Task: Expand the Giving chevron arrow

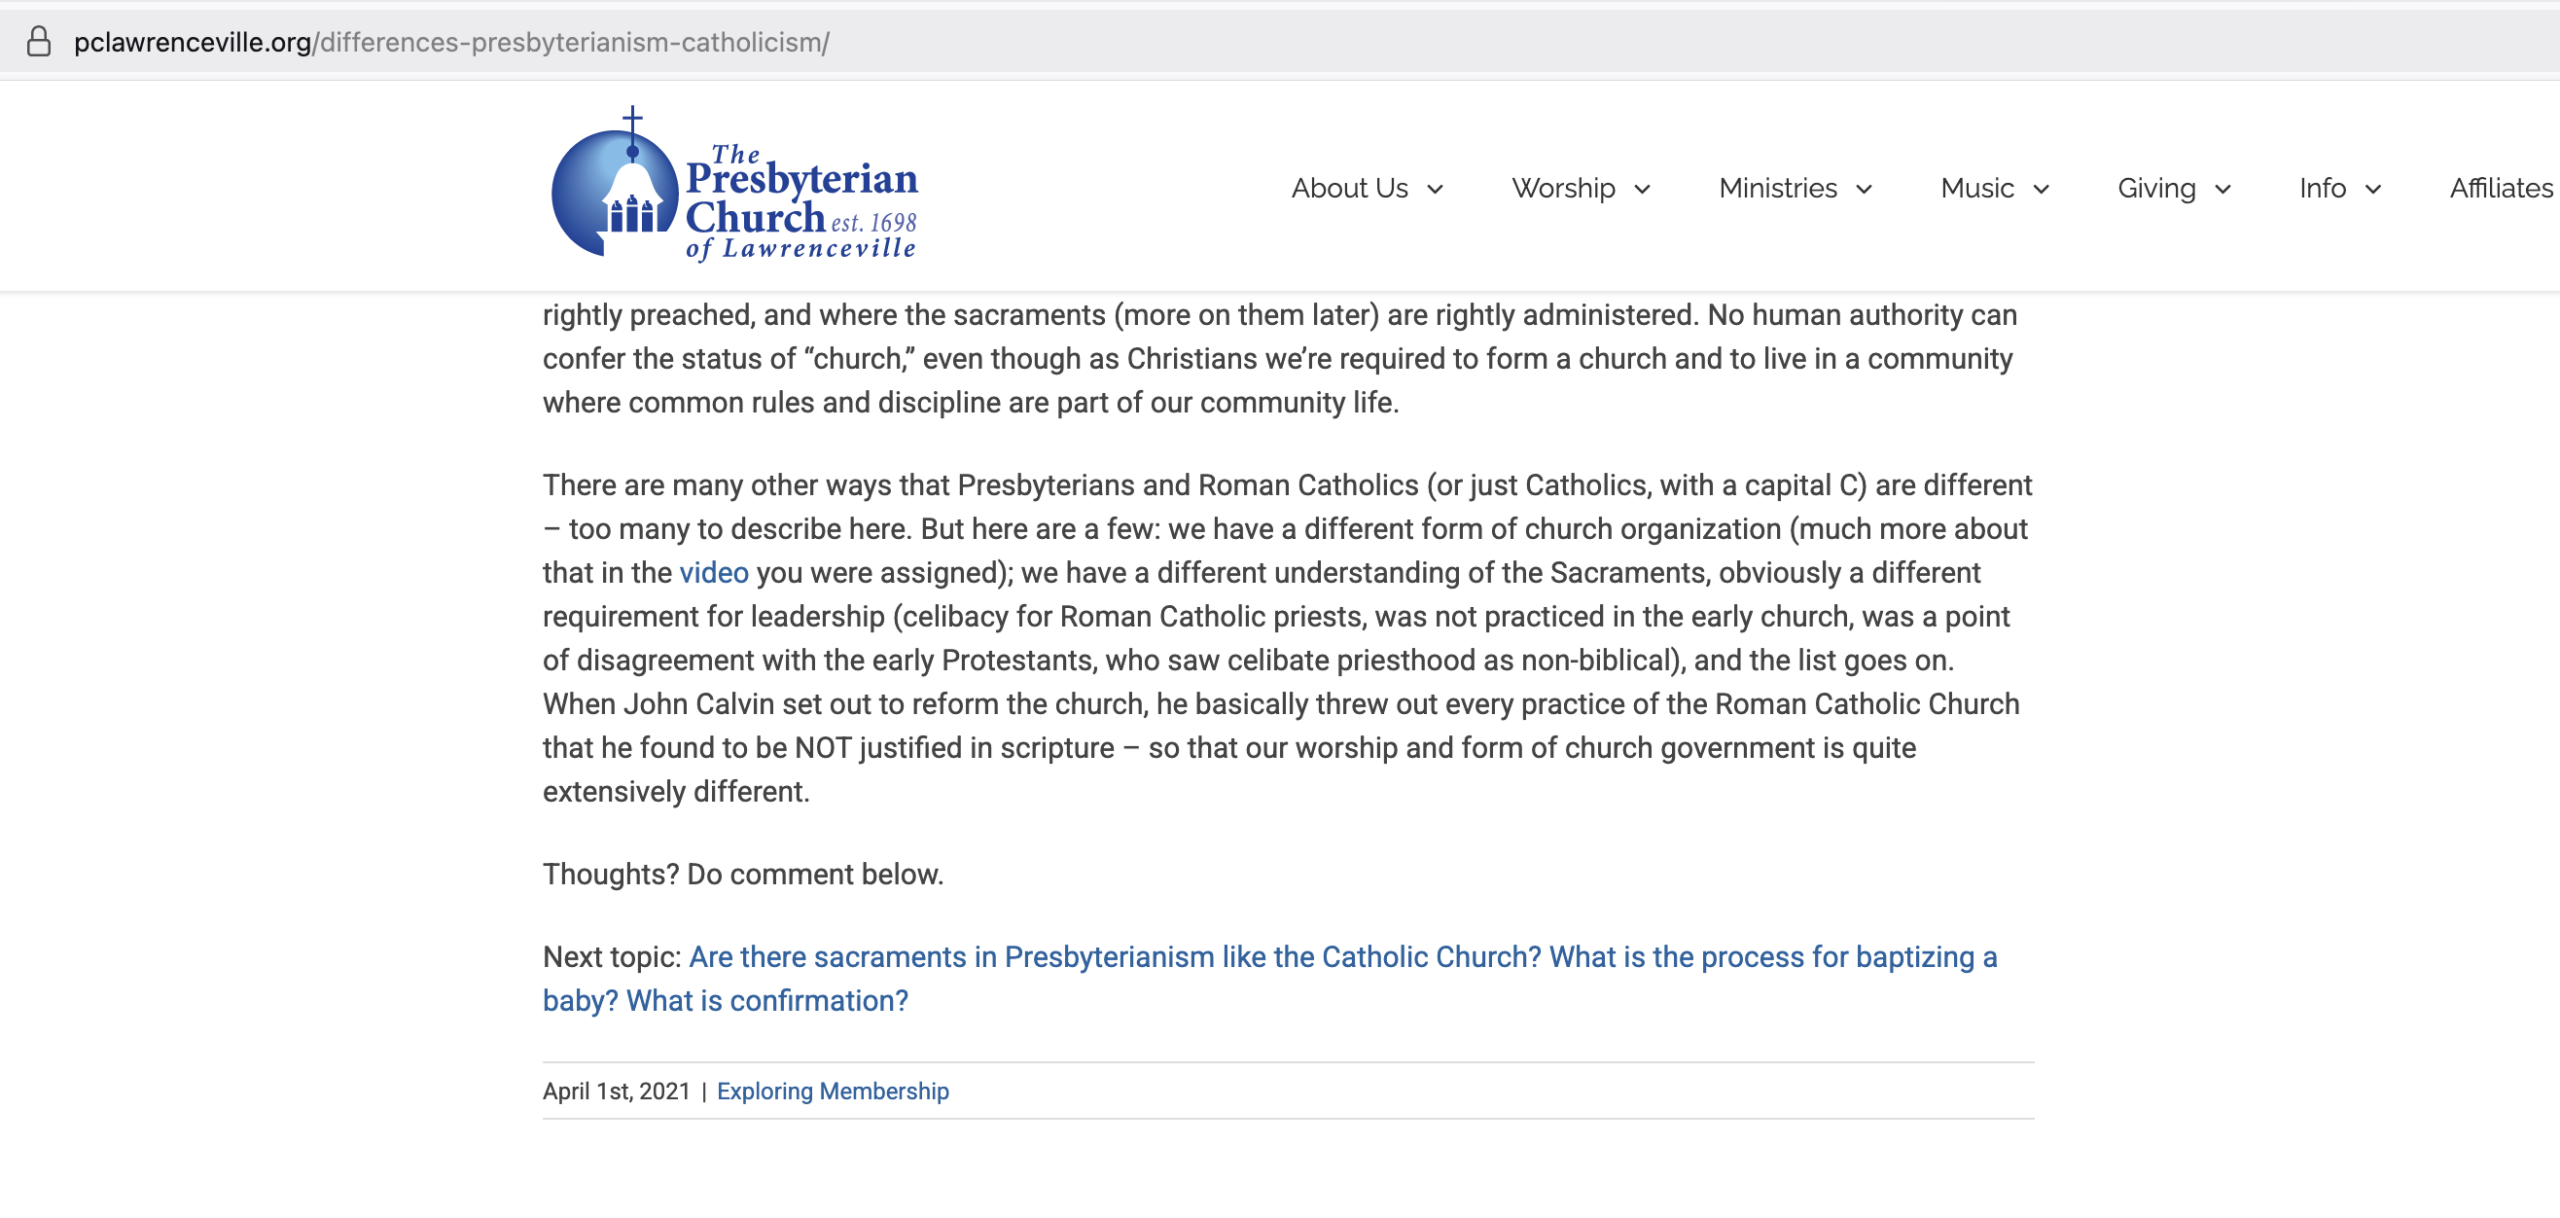Action: click(x=2223, y=190)
